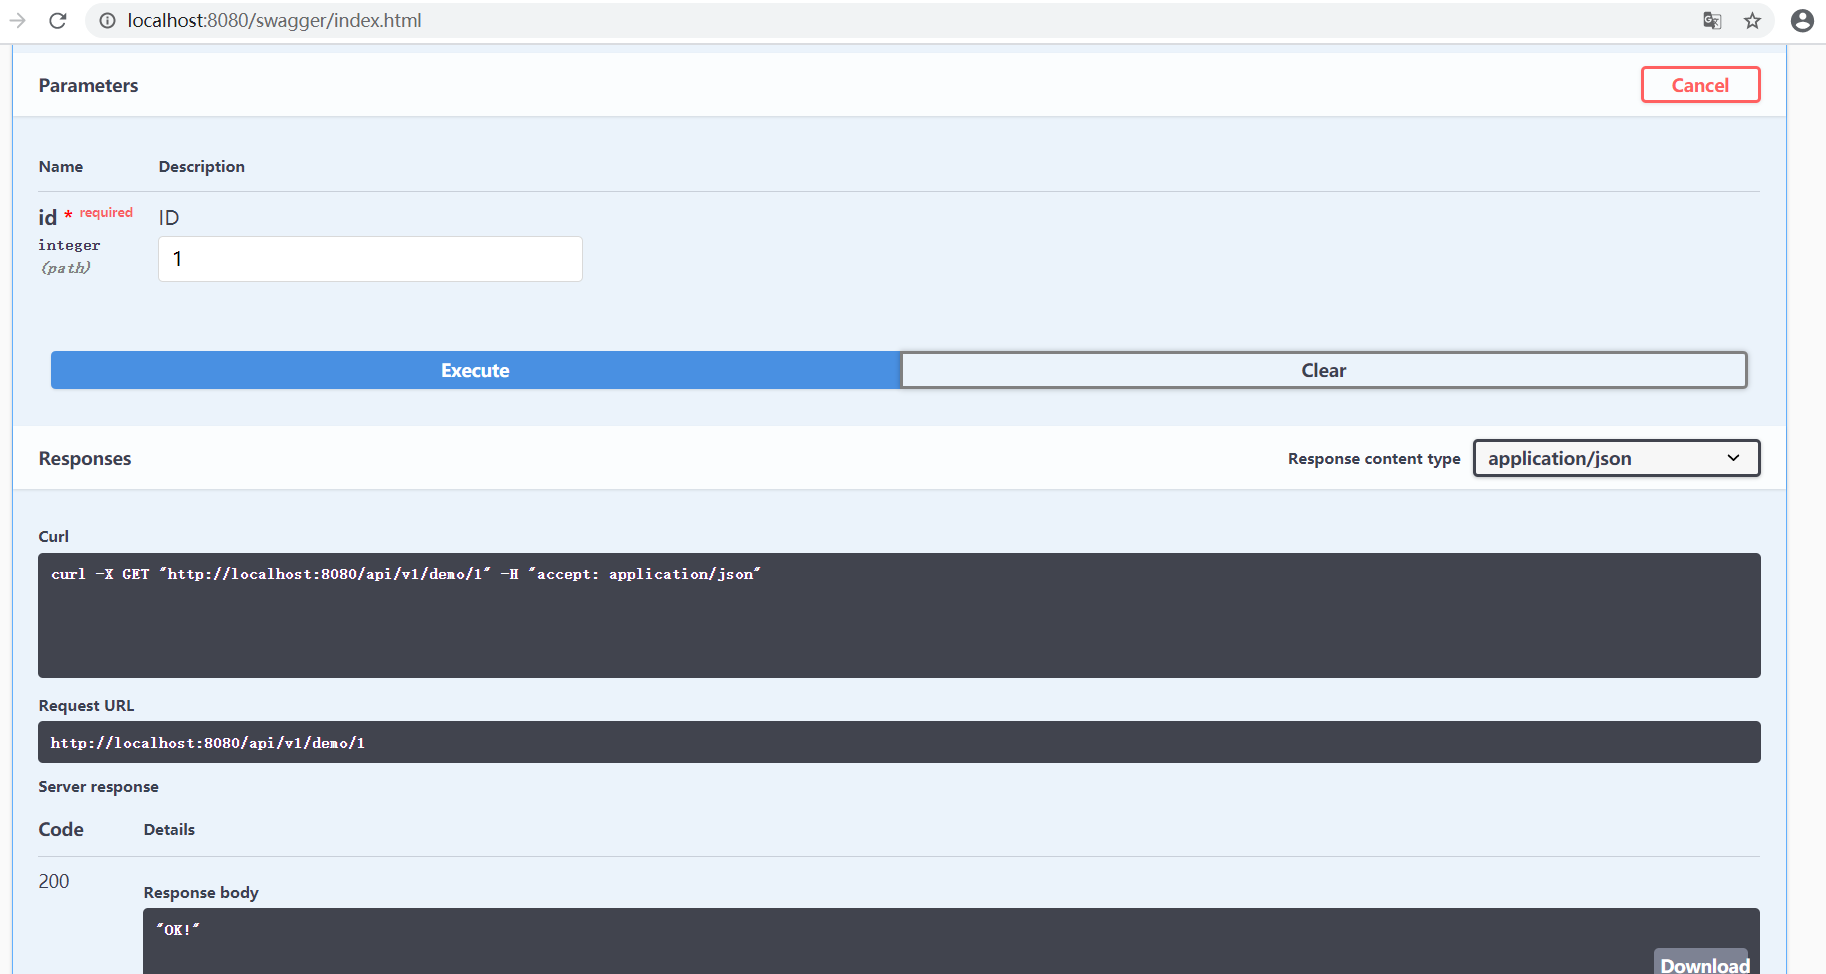The image size is (1826, 974).
Task: Click the '(path)' parameter location label
Action: click(66, 267)
